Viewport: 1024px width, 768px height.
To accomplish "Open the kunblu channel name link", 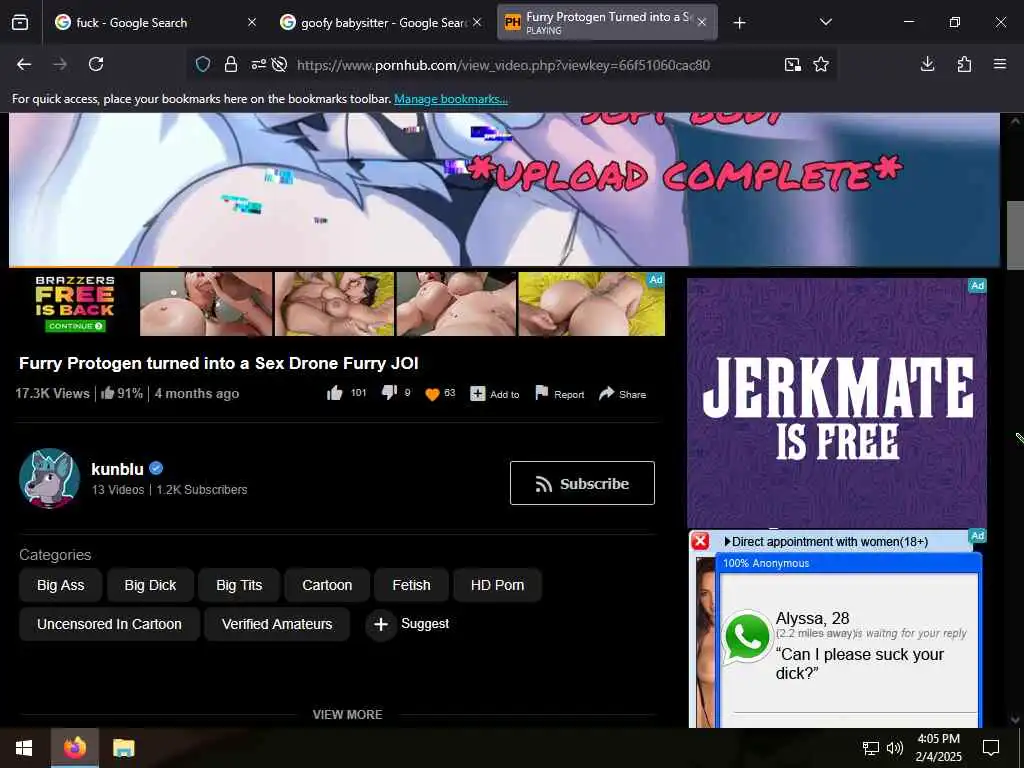I will pos(118,469).
